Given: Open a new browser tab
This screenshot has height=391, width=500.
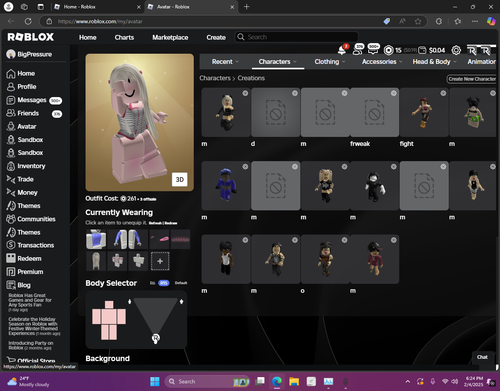Looking at the screenshot, I should point(246,7).
